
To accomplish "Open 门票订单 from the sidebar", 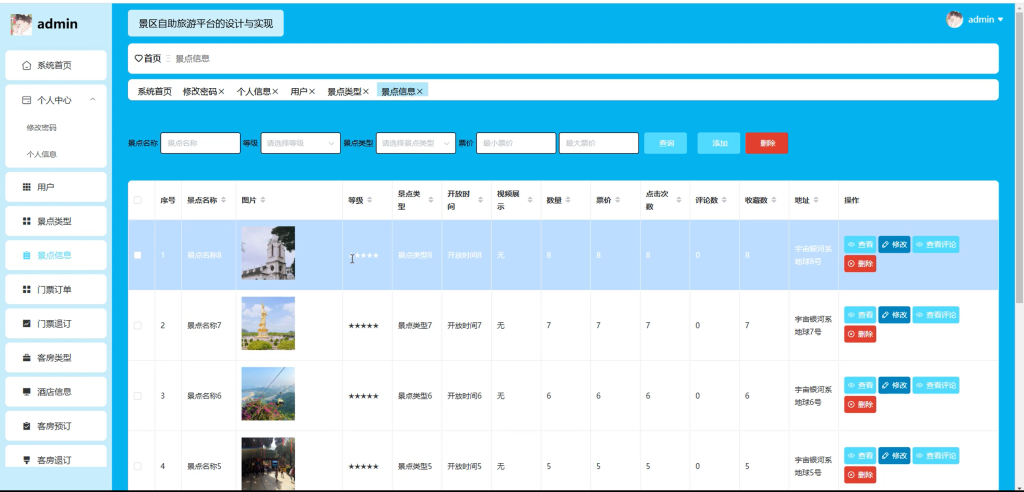I will tap(56, 289).
